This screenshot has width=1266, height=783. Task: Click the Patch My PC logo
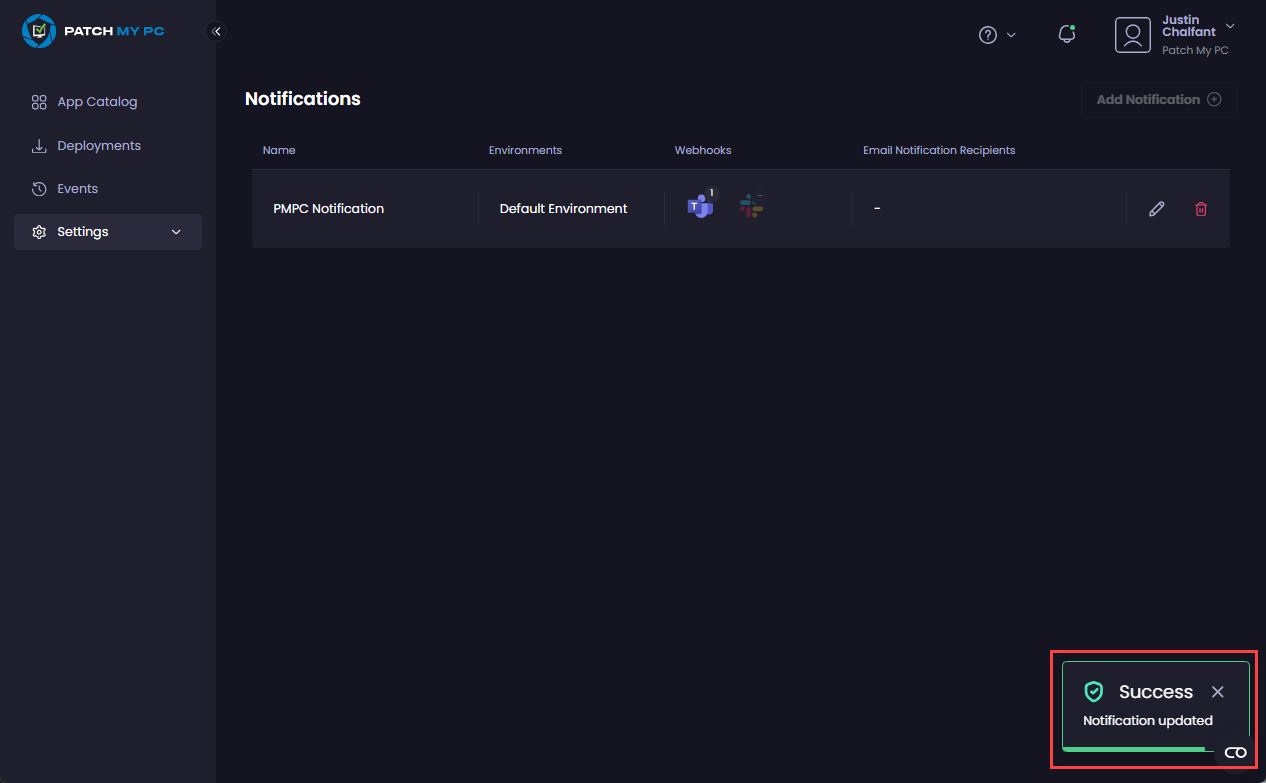93,31
